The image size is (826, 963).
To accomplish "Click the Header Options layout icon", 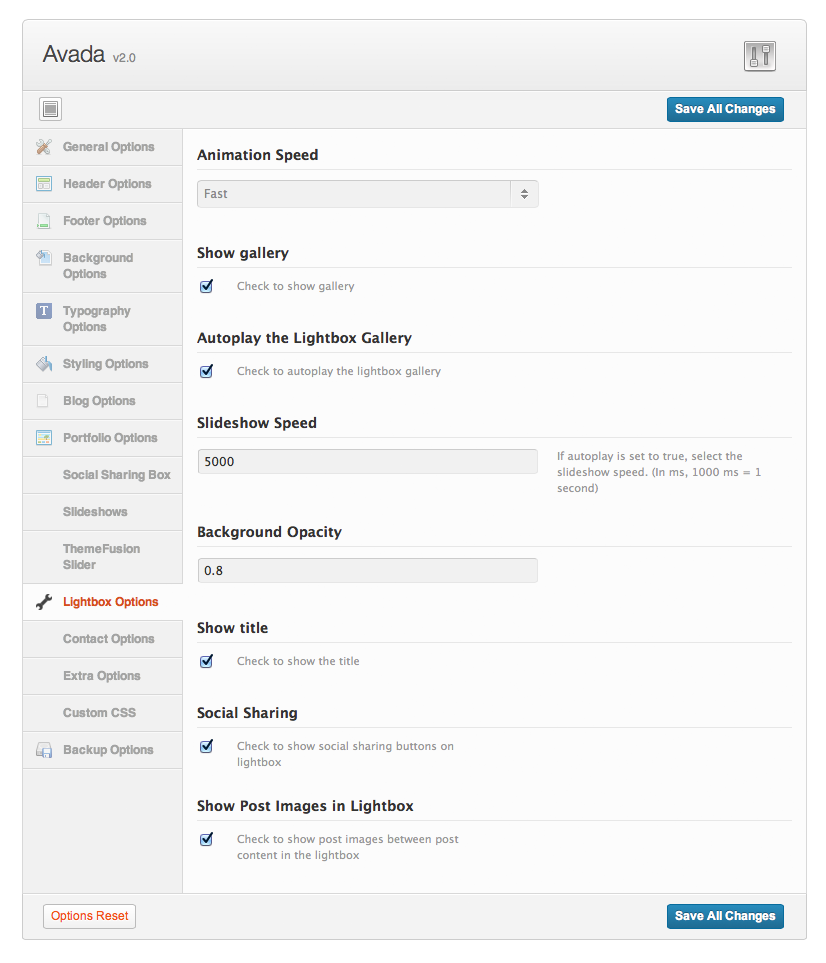I will point(43,184).
